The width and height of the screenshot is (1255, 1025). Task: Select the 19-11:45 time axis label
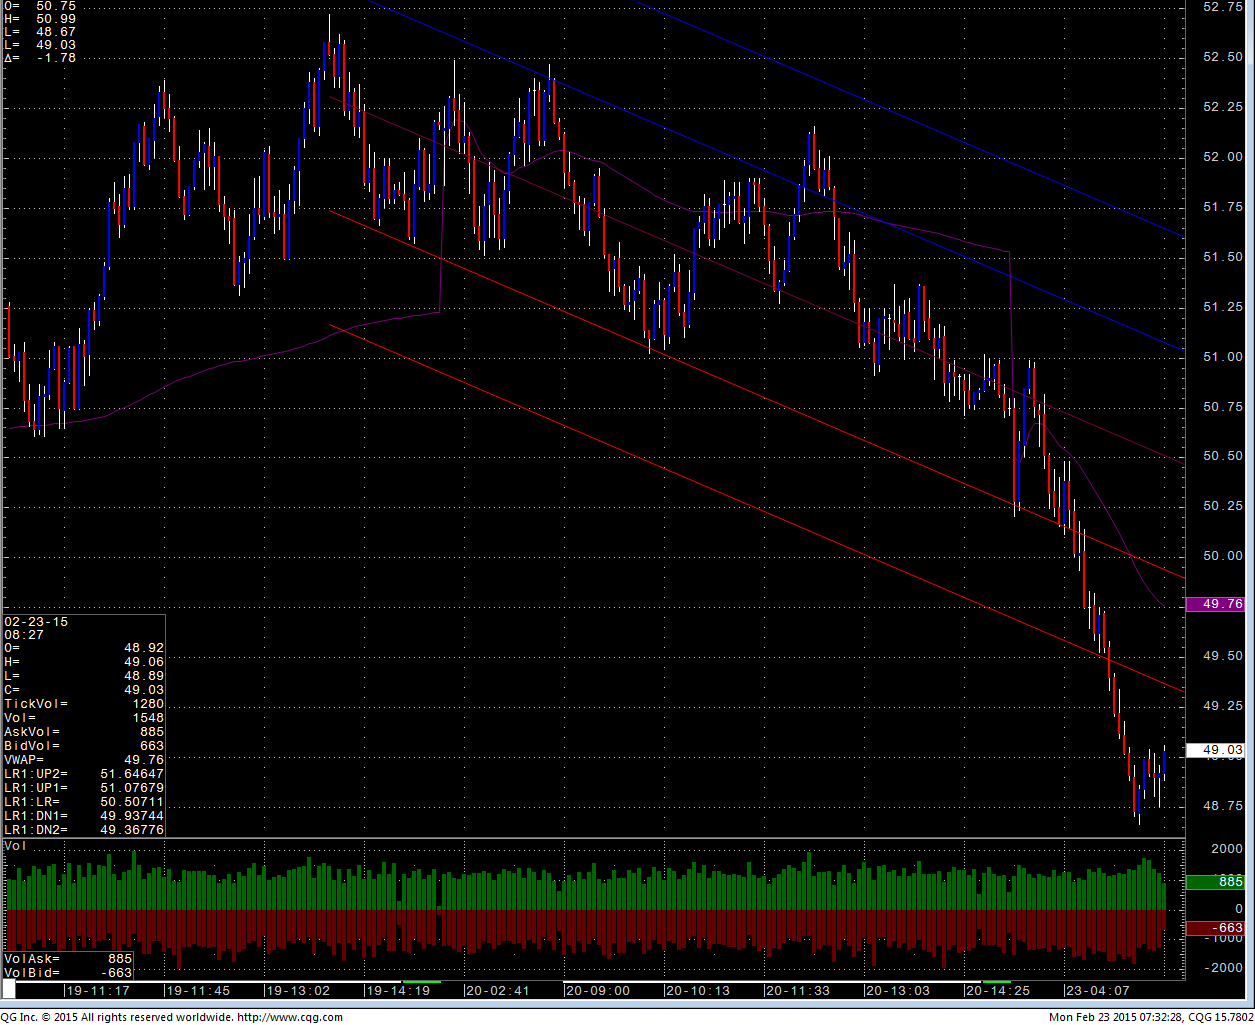pos(198,991)
